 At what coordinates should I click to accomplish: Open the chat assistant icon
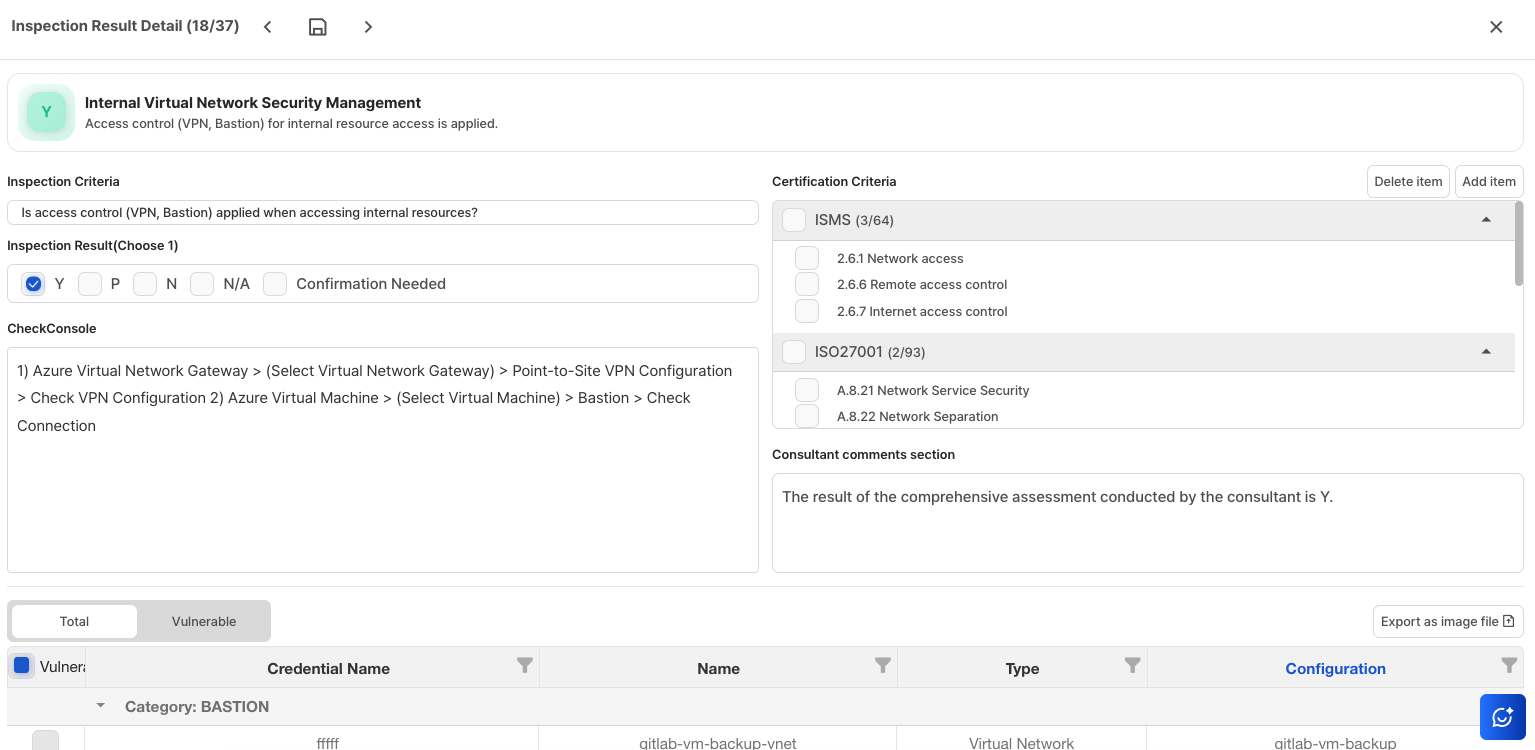point(1502,717)
